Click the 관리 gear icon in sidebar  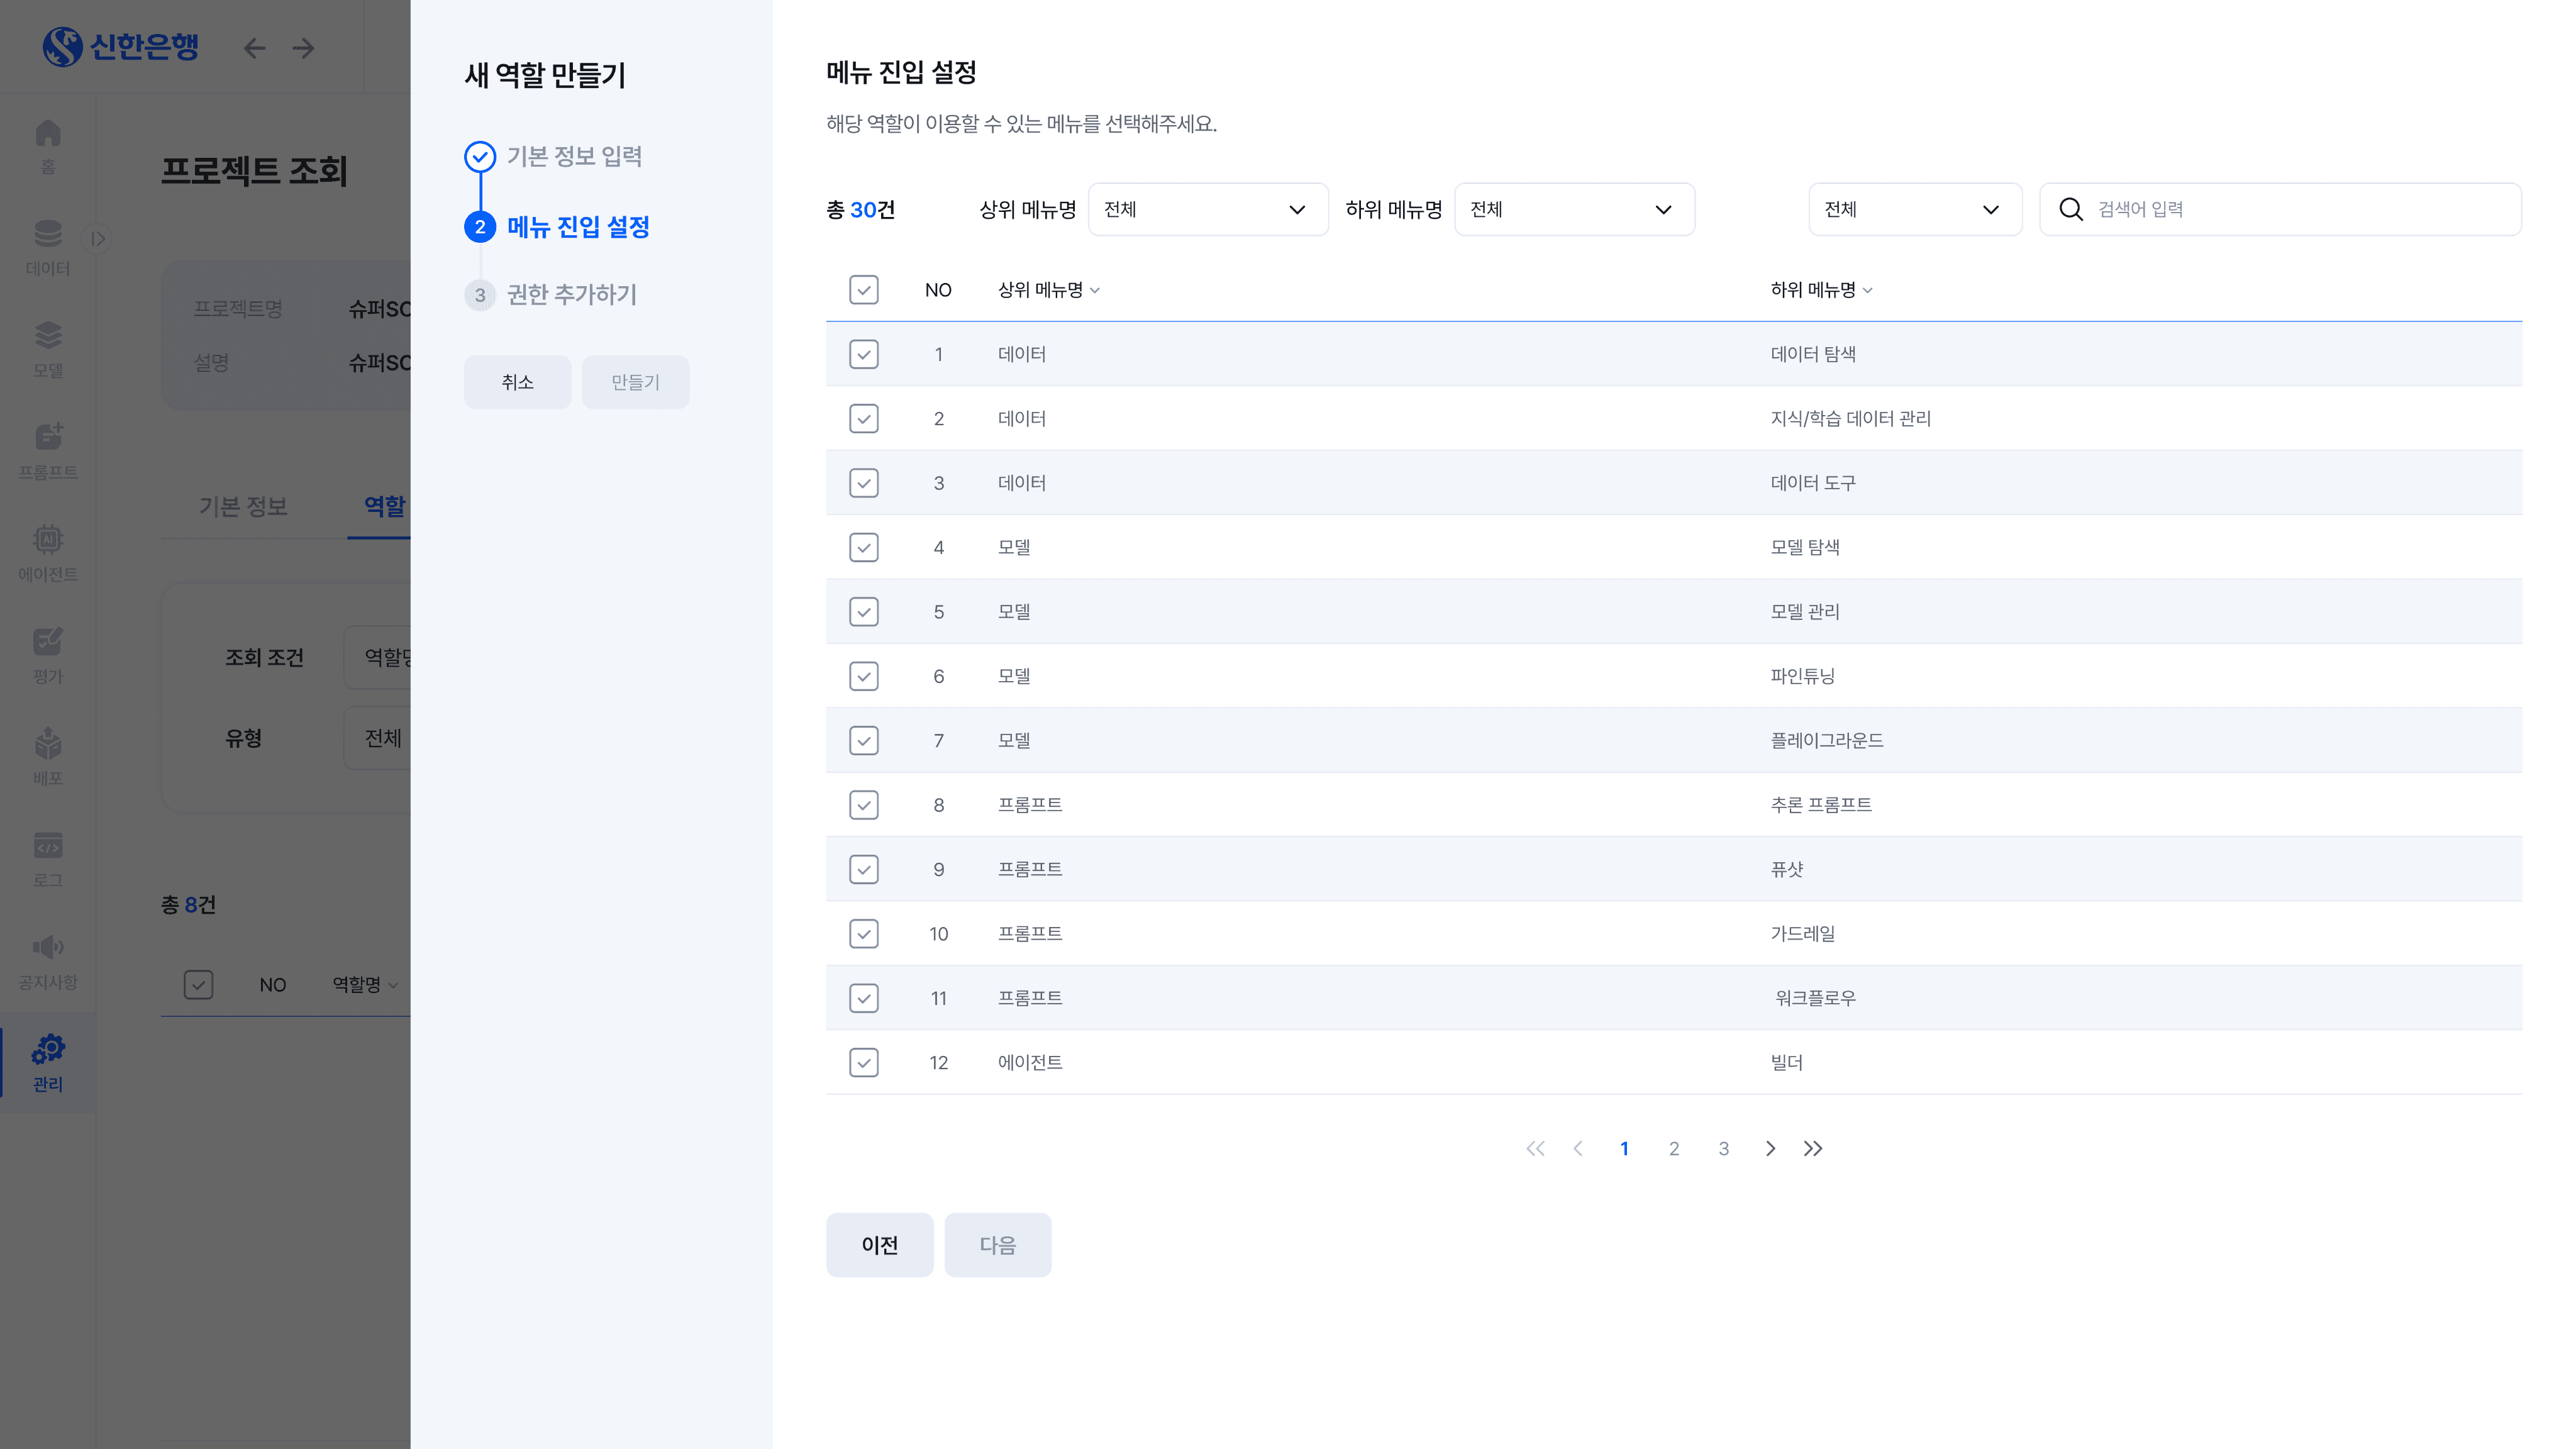pos(48,1050)
